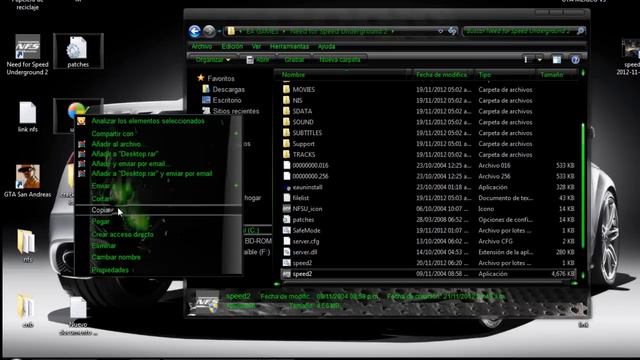640x360 pixels.
Task: Open the Ayuda menu
Action: [326, 47]
